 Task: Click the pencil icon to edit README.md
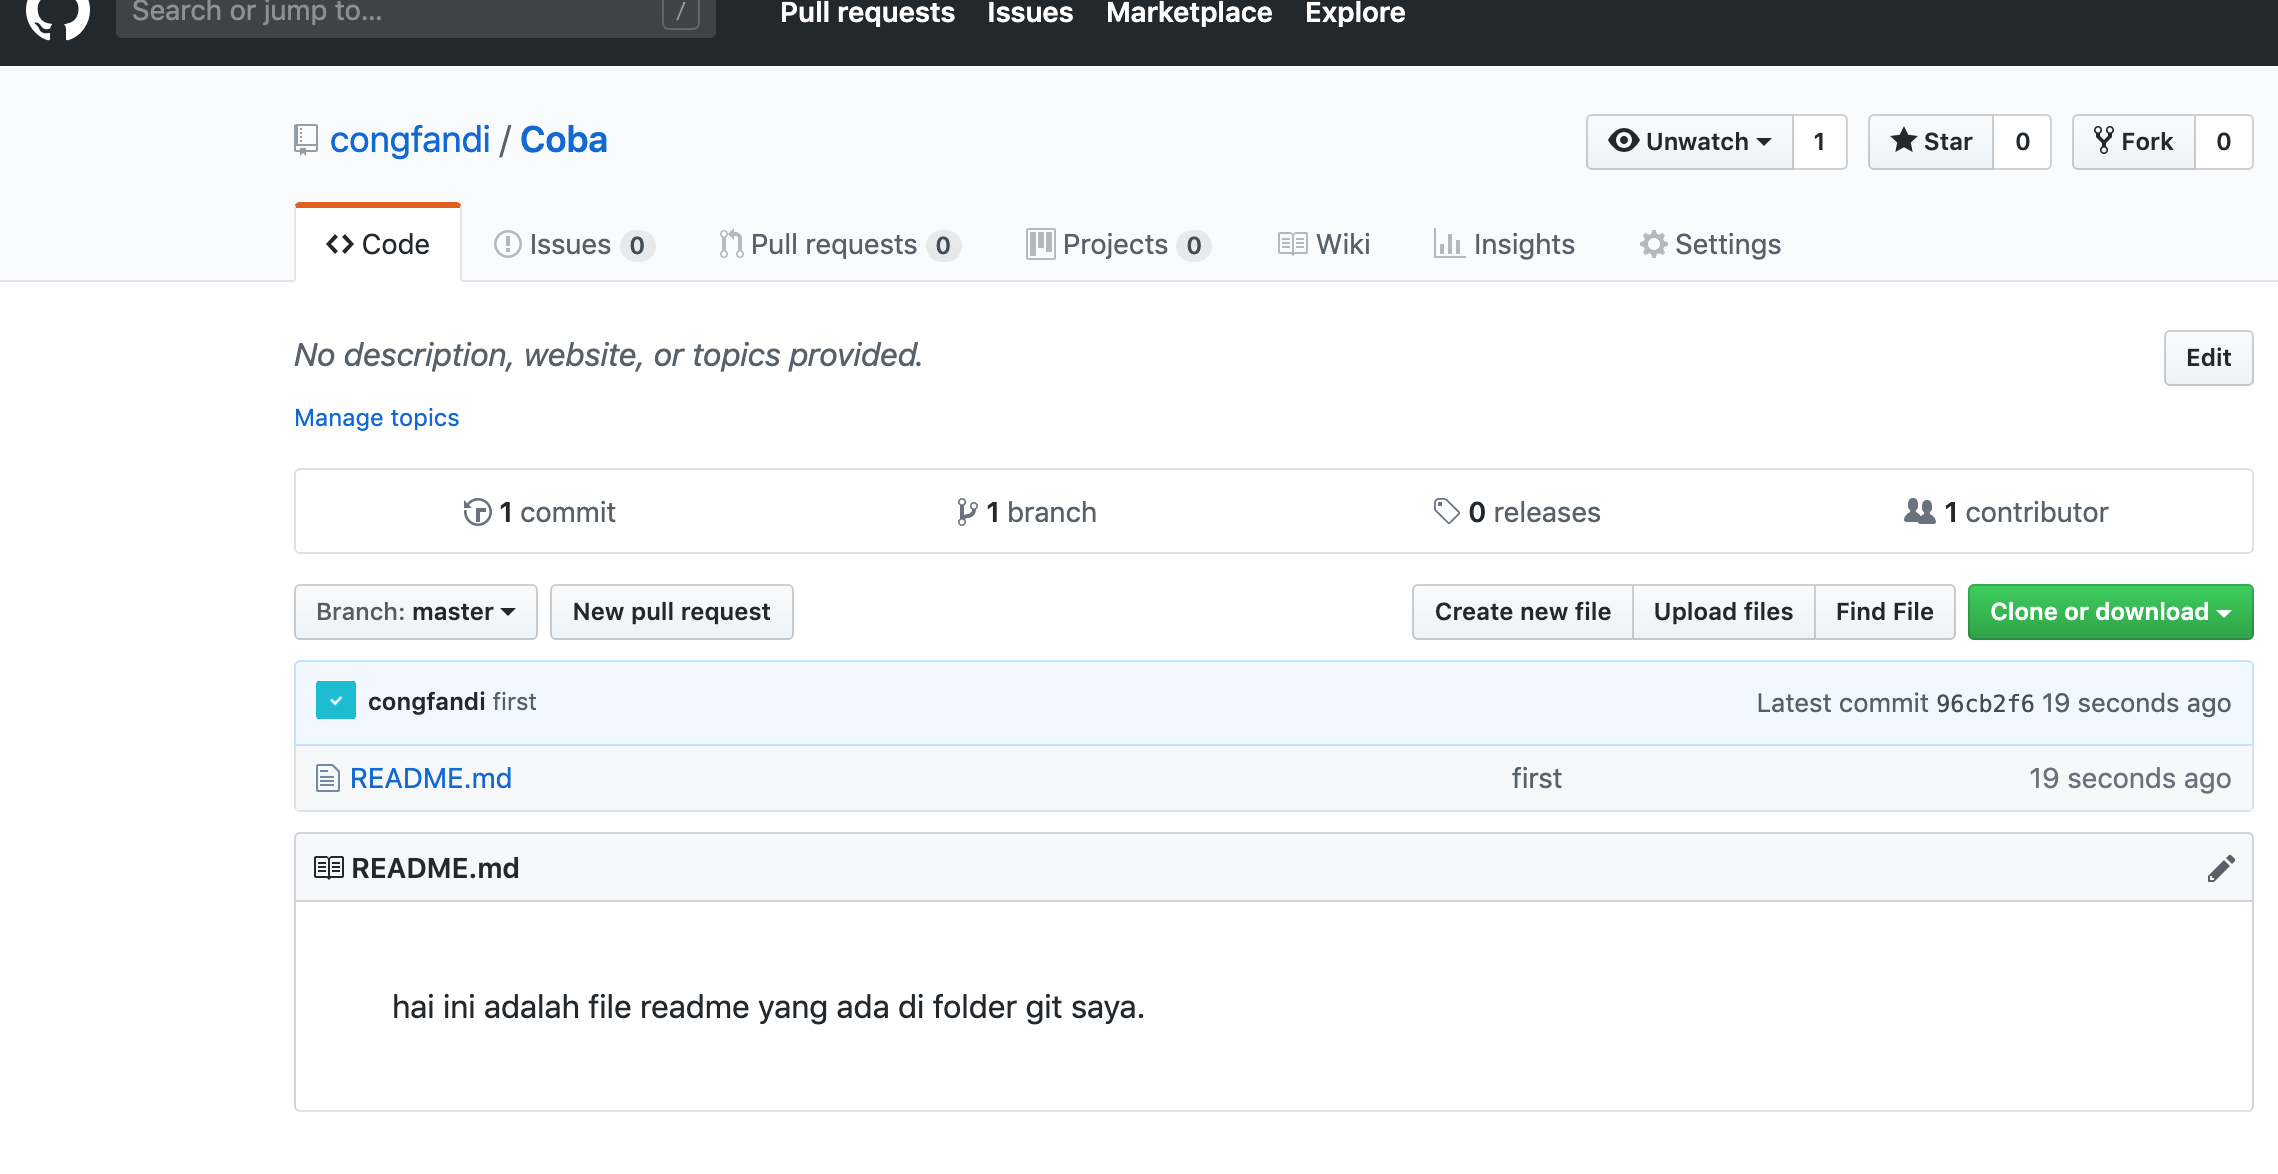tap(2220, 868)
